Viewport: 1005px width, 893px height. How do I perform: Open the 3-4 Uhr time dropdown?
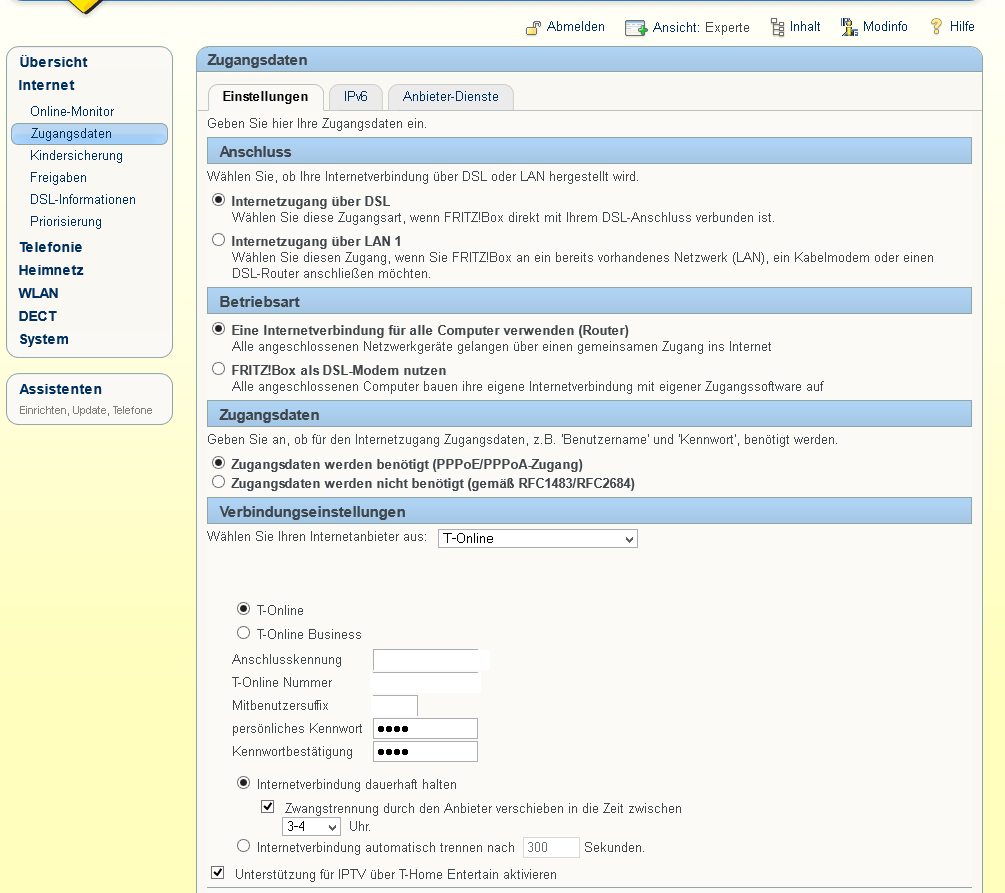click(311, 826)
